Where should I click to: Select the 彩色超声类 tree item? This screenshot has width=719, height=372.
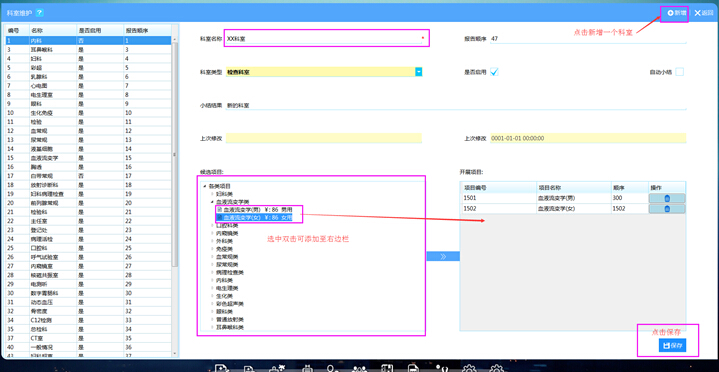230,303
